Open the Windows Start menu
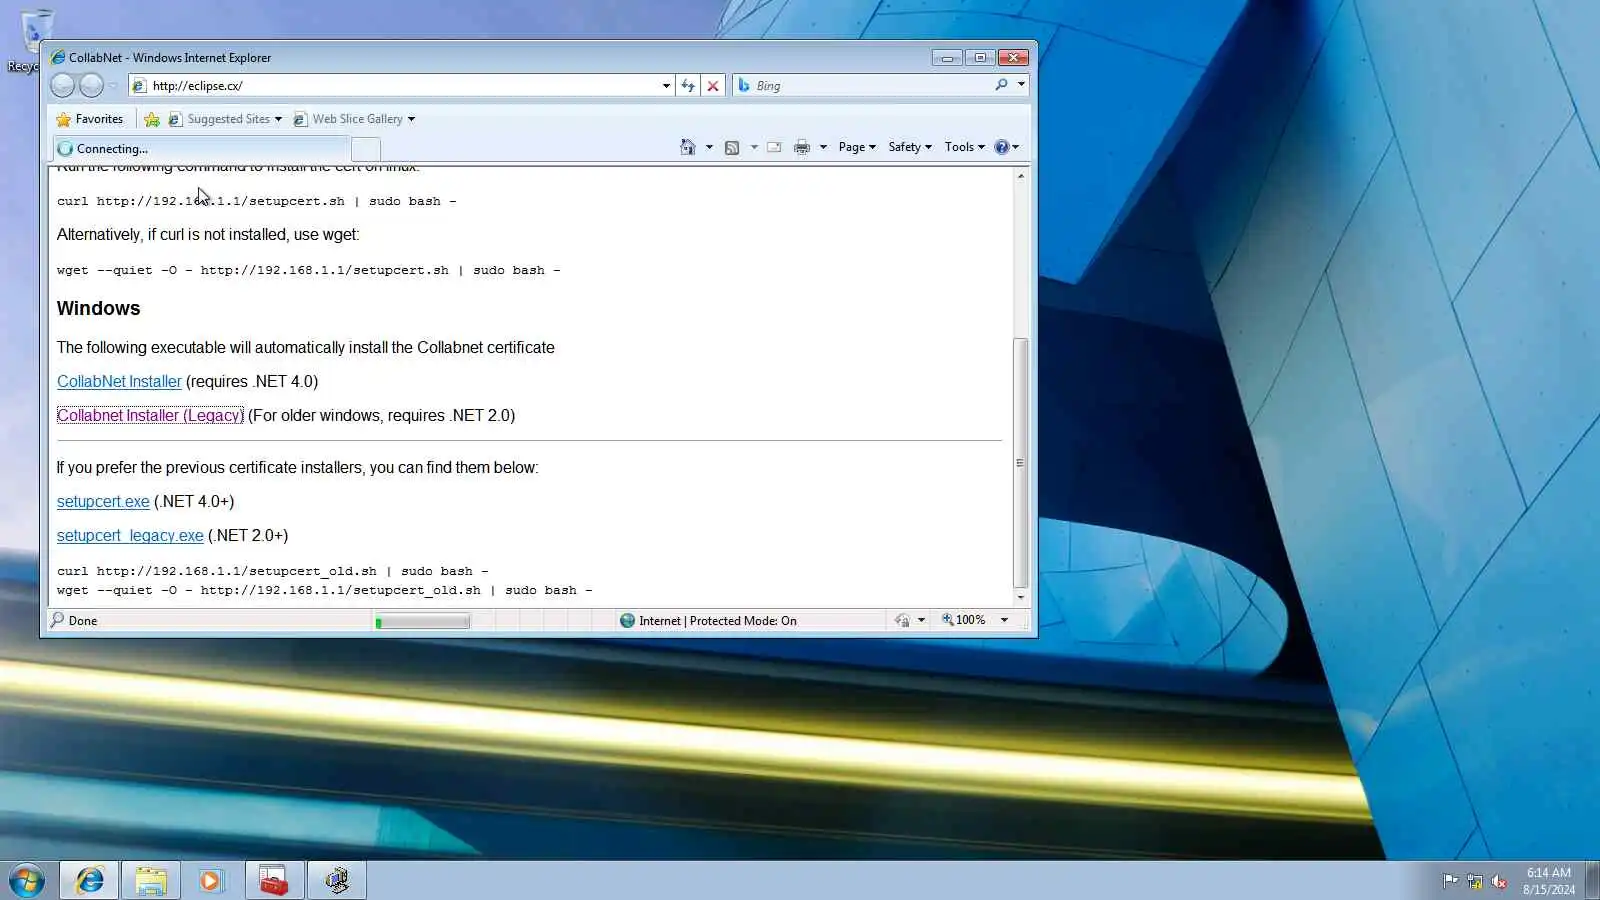The width and height of the screenshot is (1600, 900). 27,881
